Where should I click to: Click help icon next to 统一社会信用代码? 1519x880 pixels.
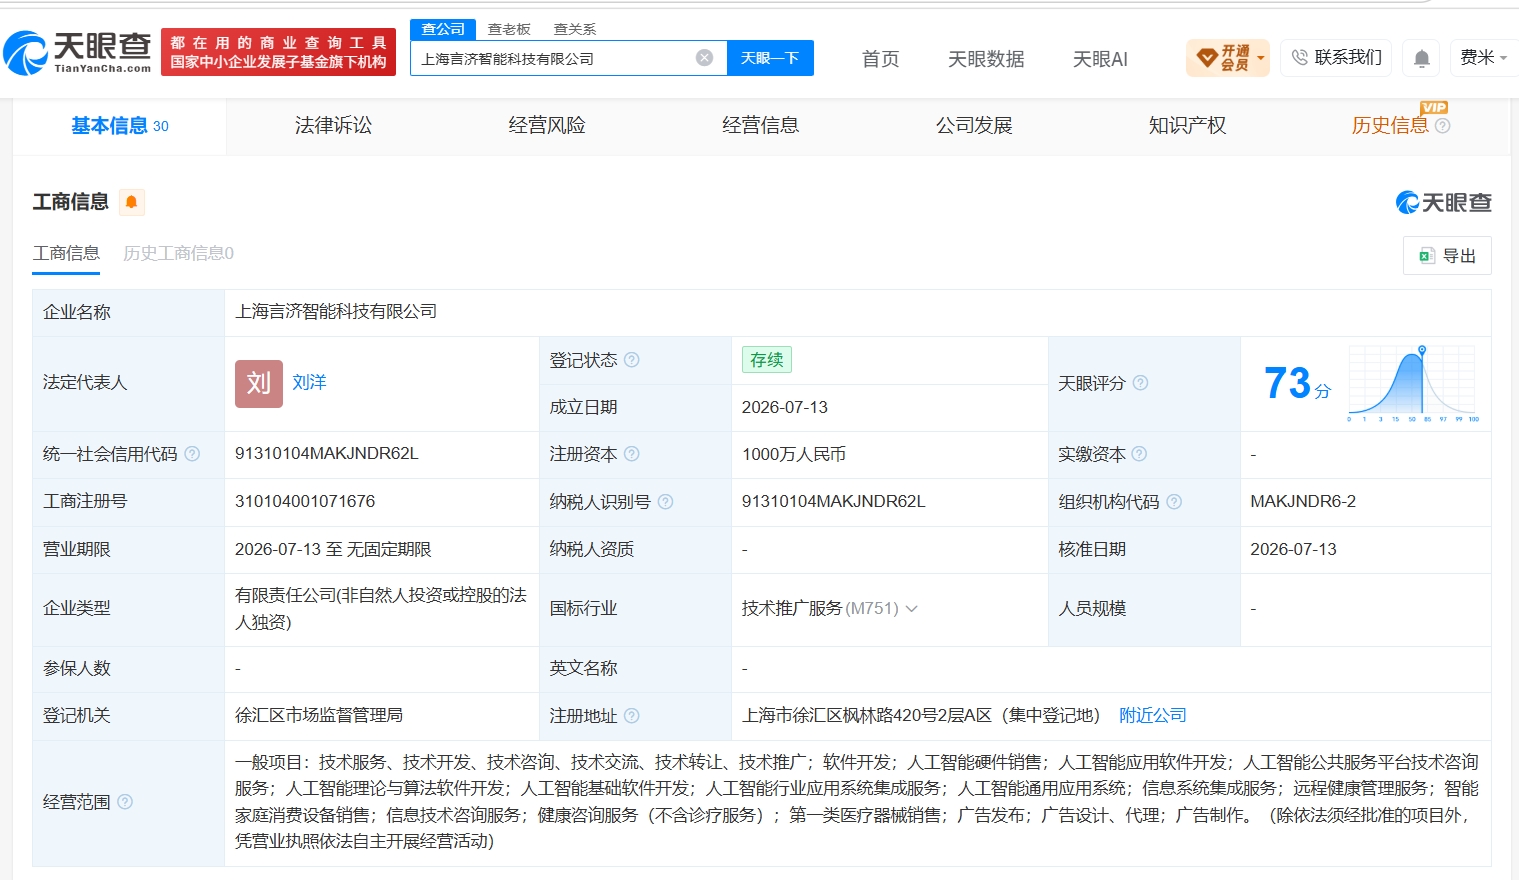192,454
